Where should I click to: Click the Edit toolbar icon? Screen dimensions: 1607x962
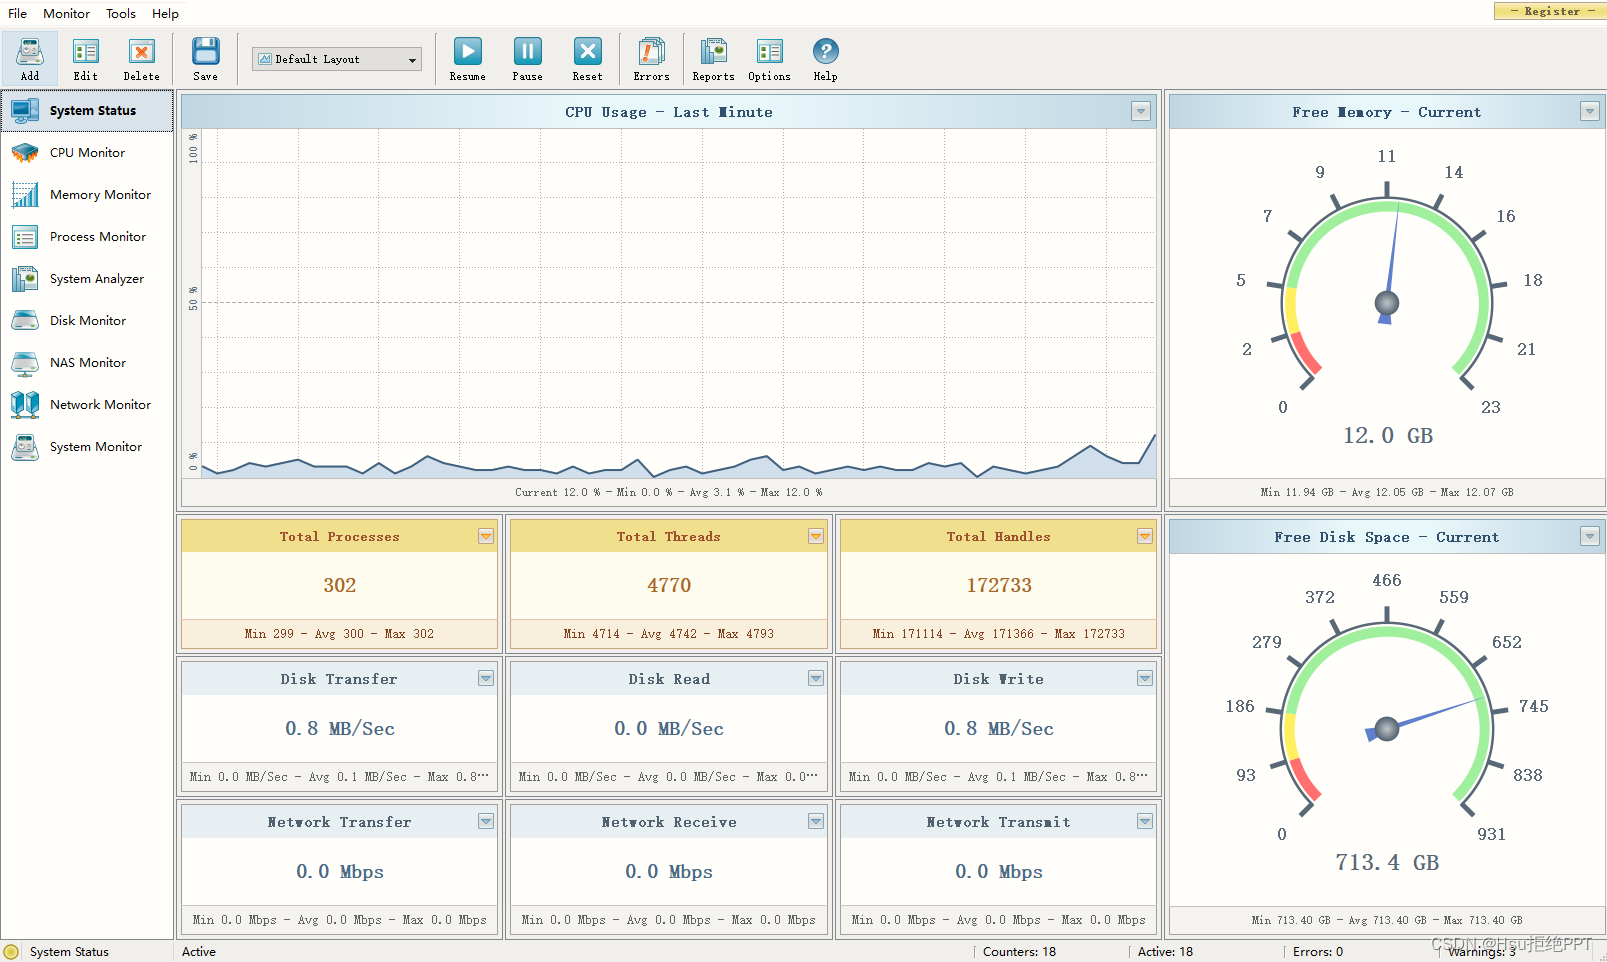tap(86, 58)
